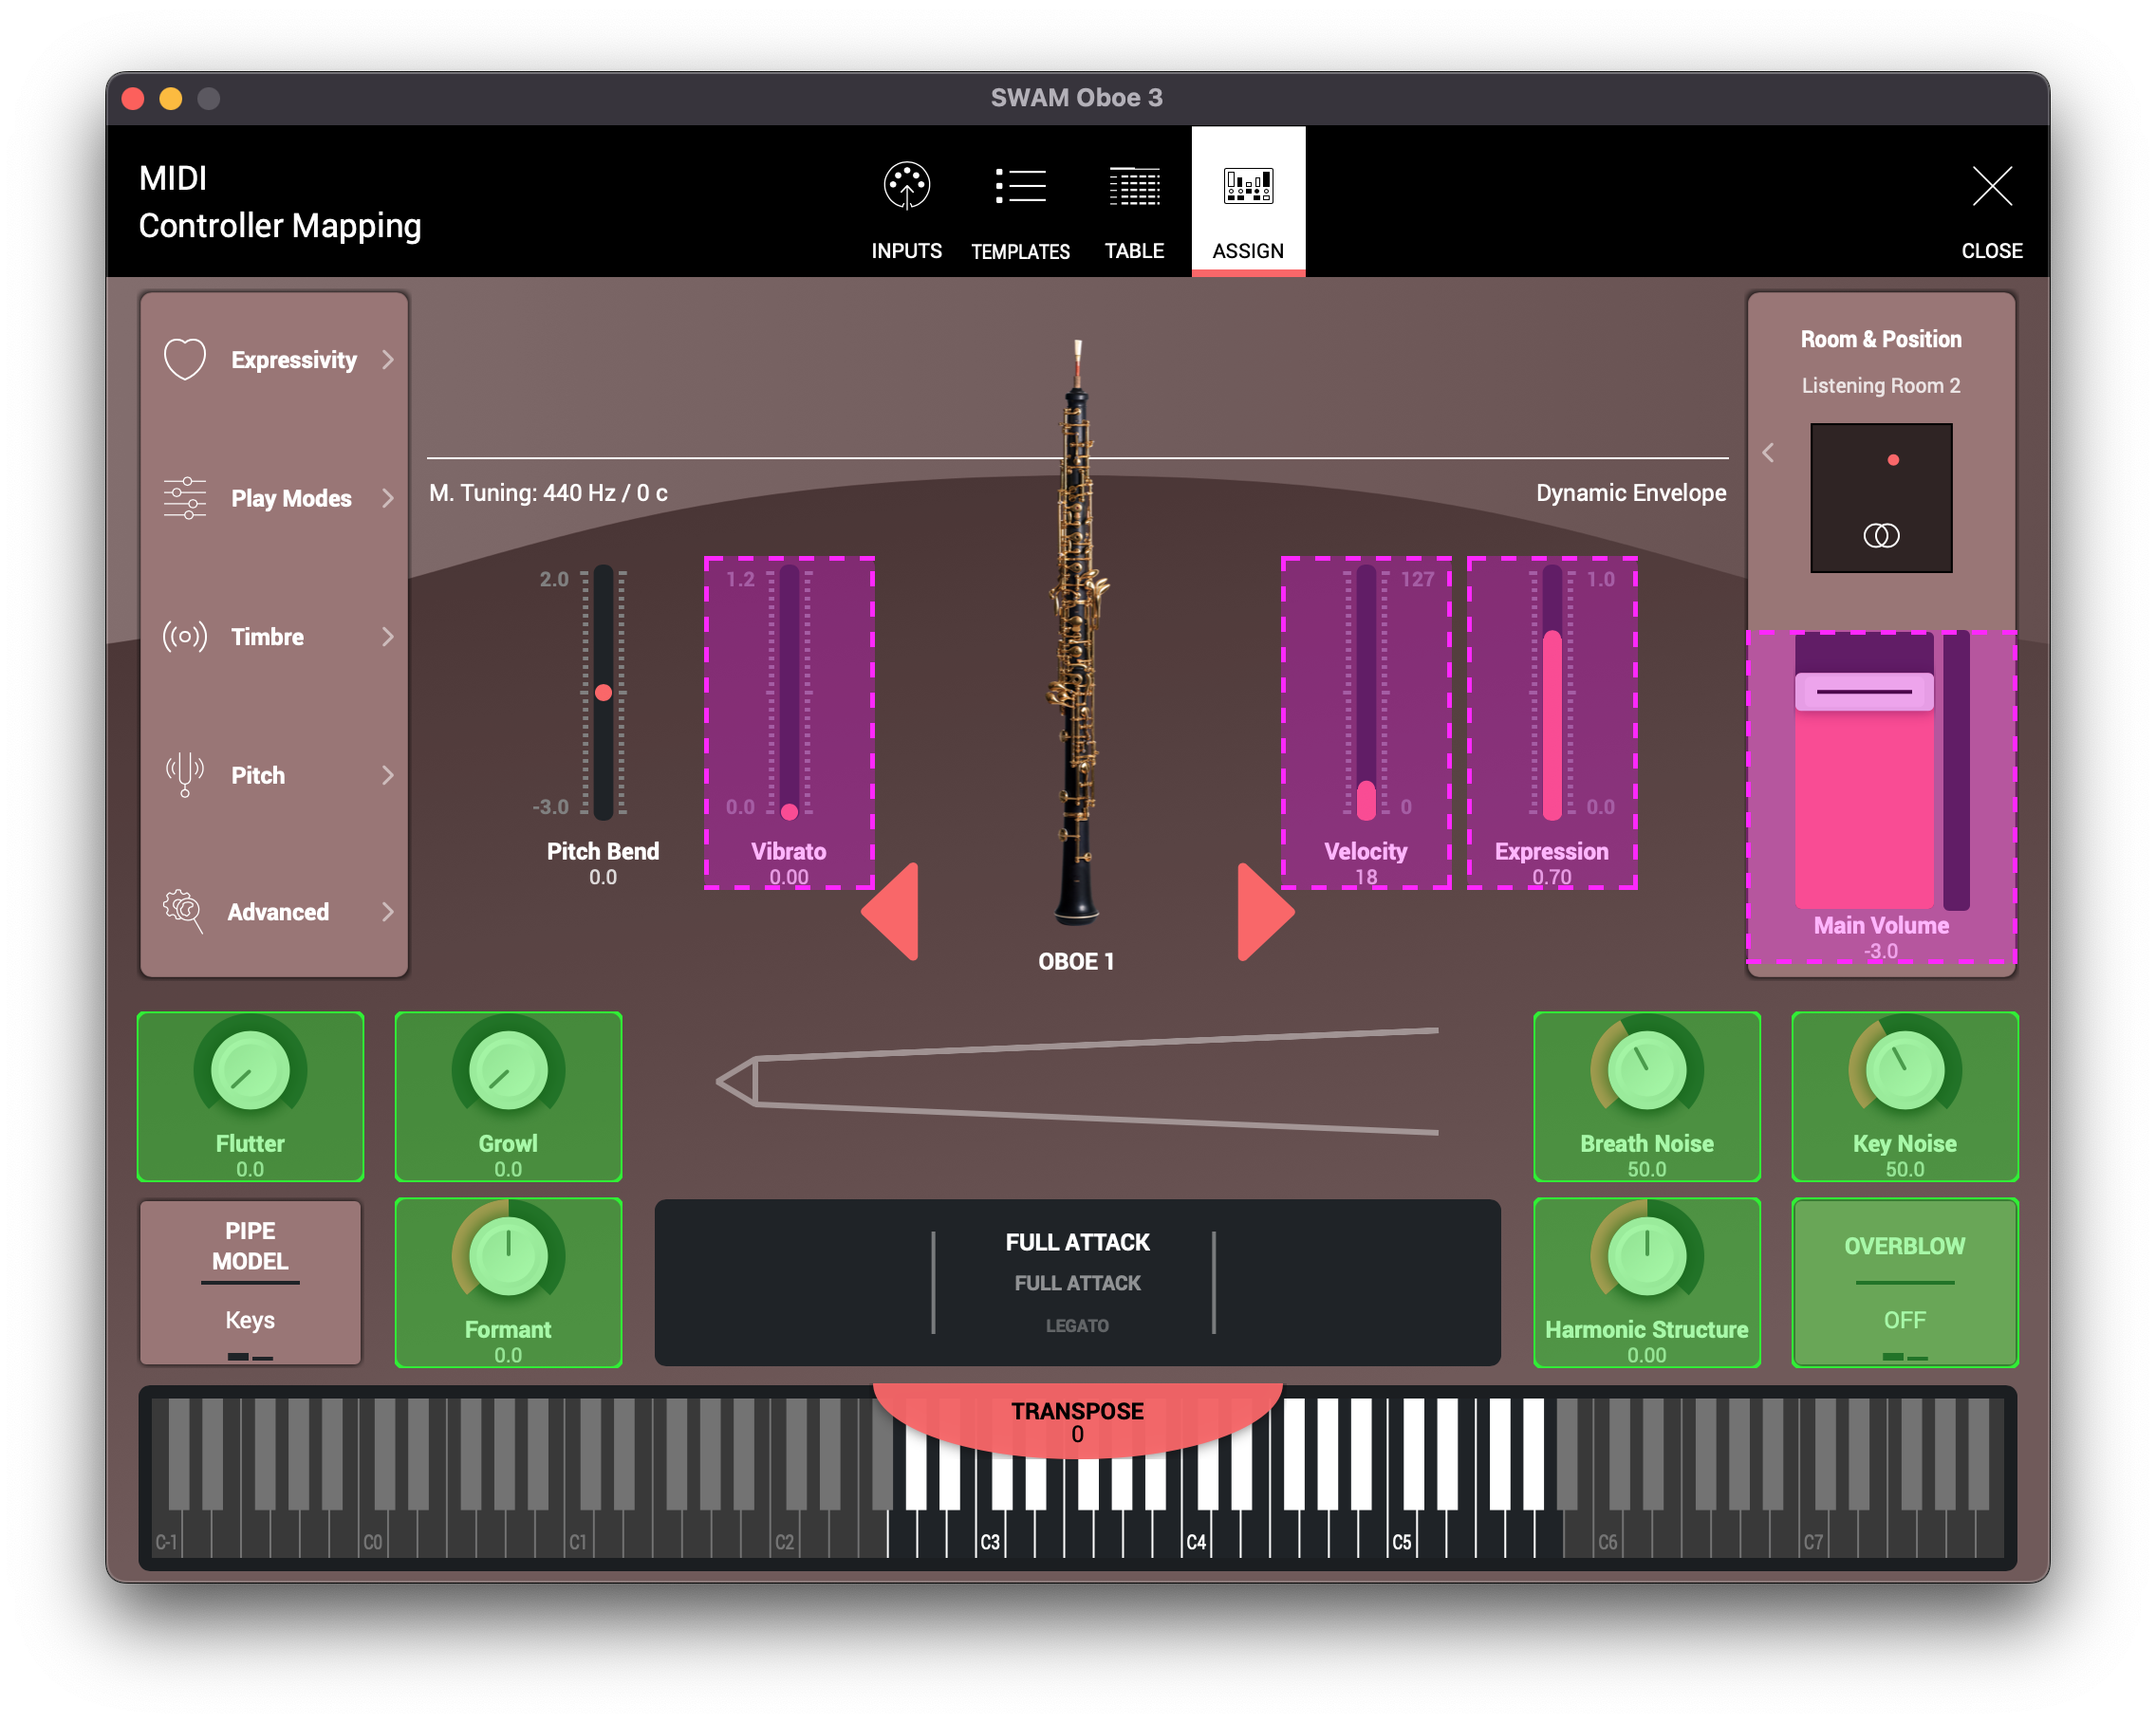The width and height of the screenshot is (2156, 1723).
Task: Expand the Advanced section chevron
Action: click(388, 912)
